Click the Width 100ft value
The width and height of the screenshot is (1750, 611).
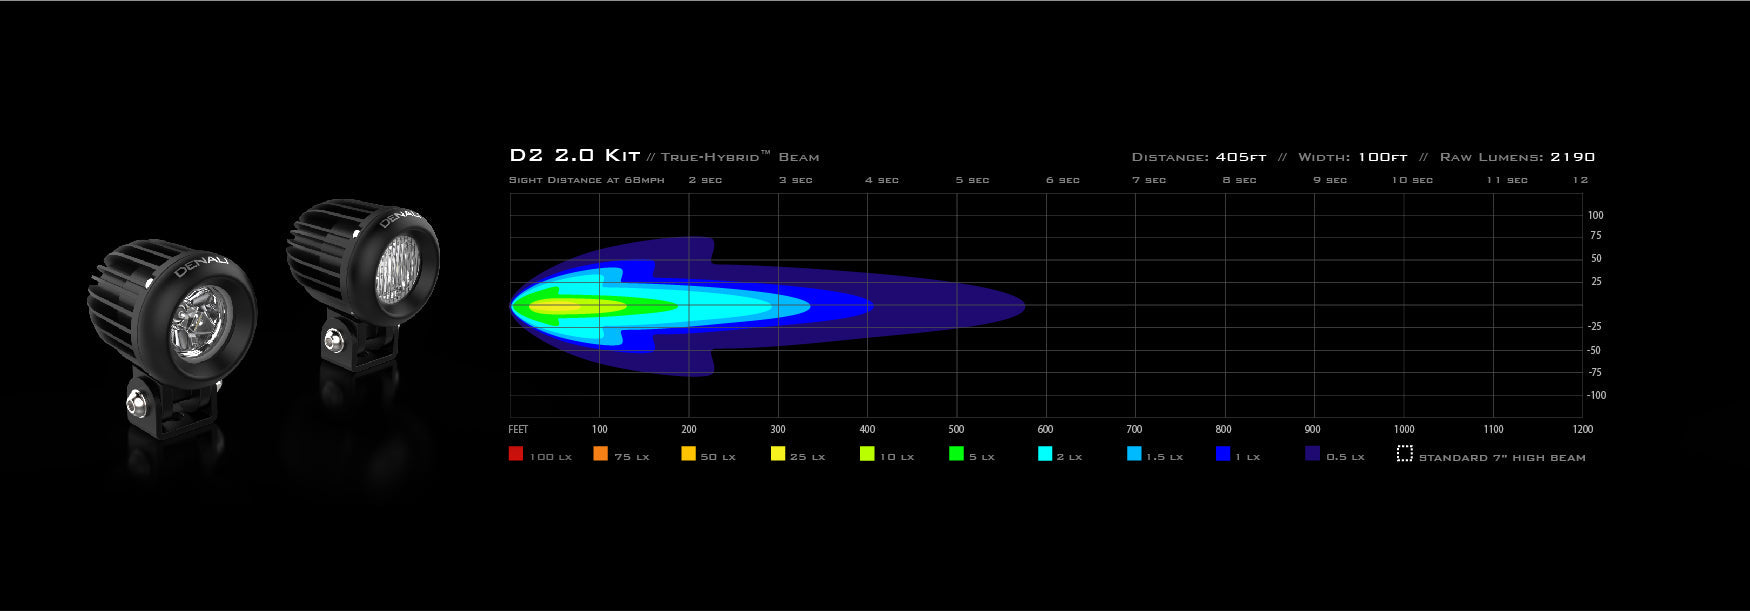click(1382, 157)
